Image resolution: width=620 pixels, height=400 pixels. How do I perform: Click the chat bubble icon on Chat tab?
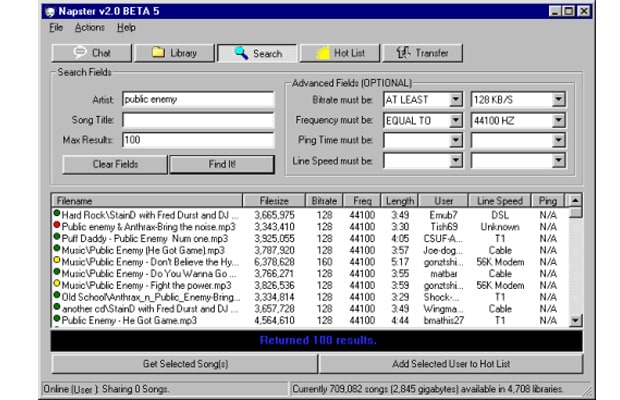click(80, 52)
